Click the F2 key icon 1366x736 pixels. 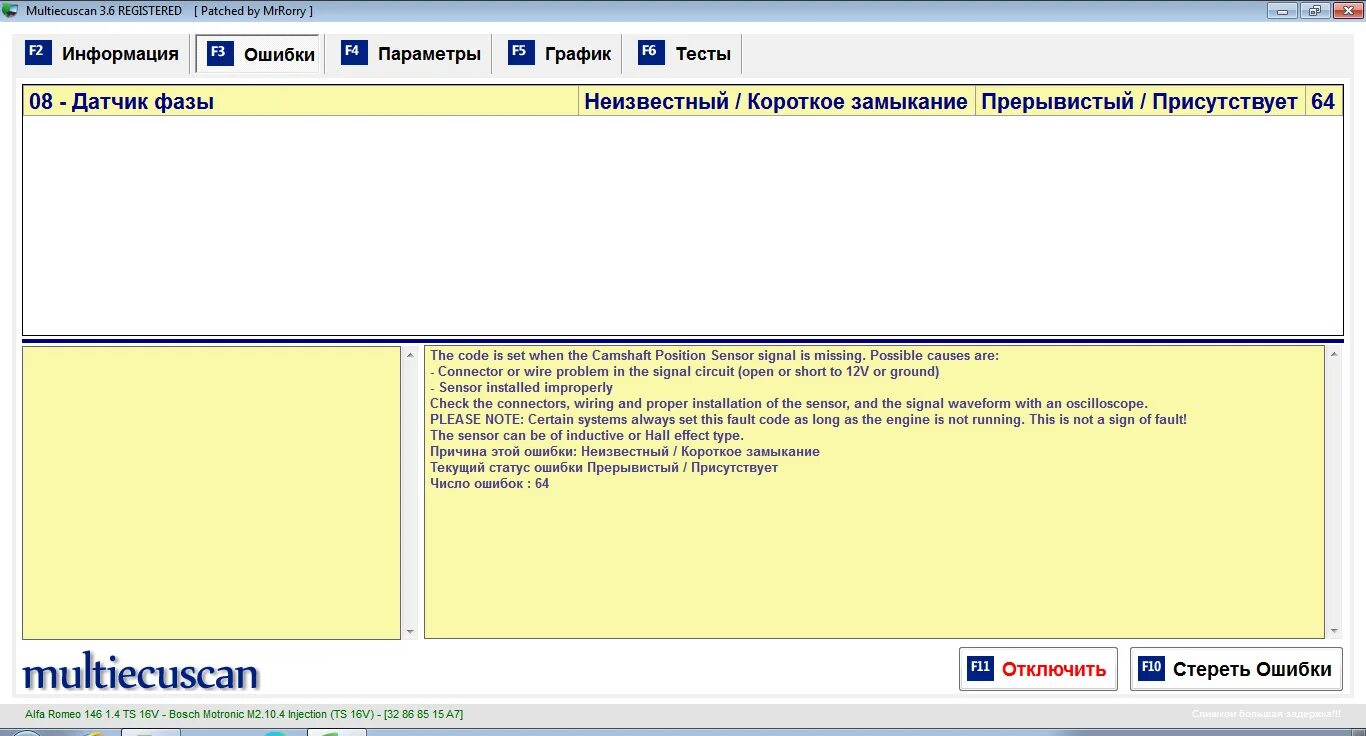pos(38,52)
